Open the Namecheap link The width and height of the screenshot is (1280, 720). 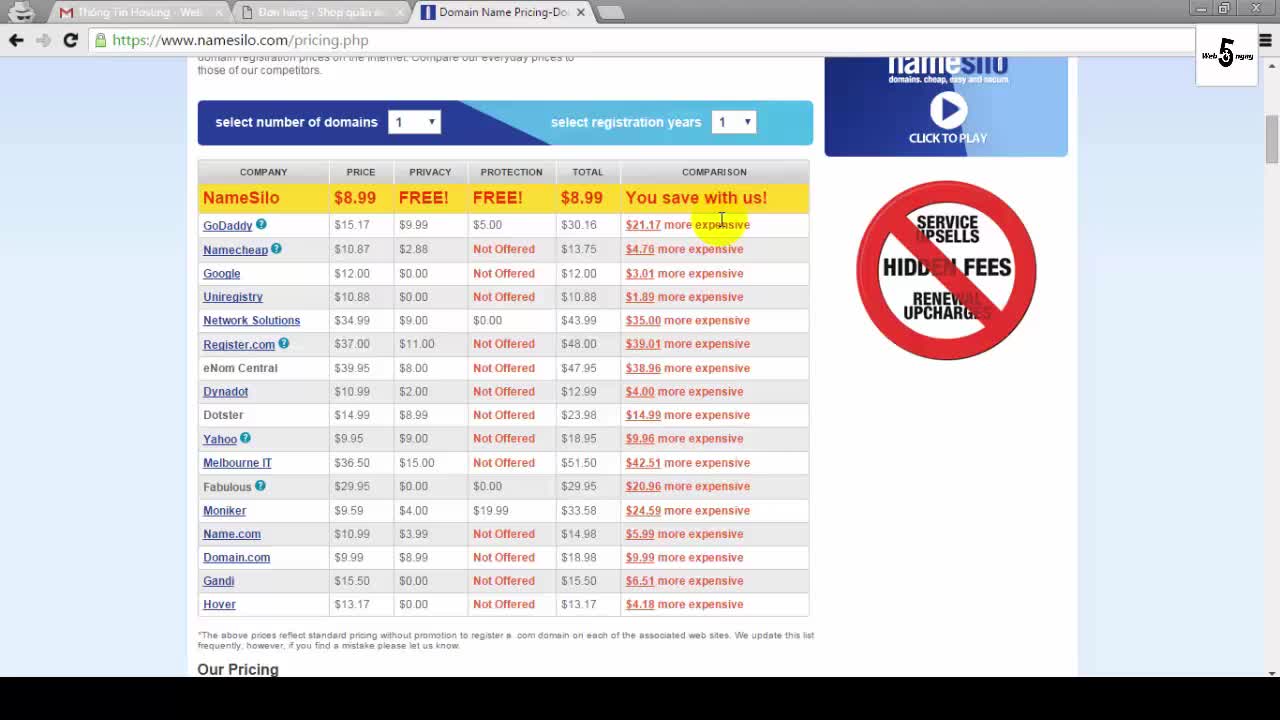click(x=235, y=250)
